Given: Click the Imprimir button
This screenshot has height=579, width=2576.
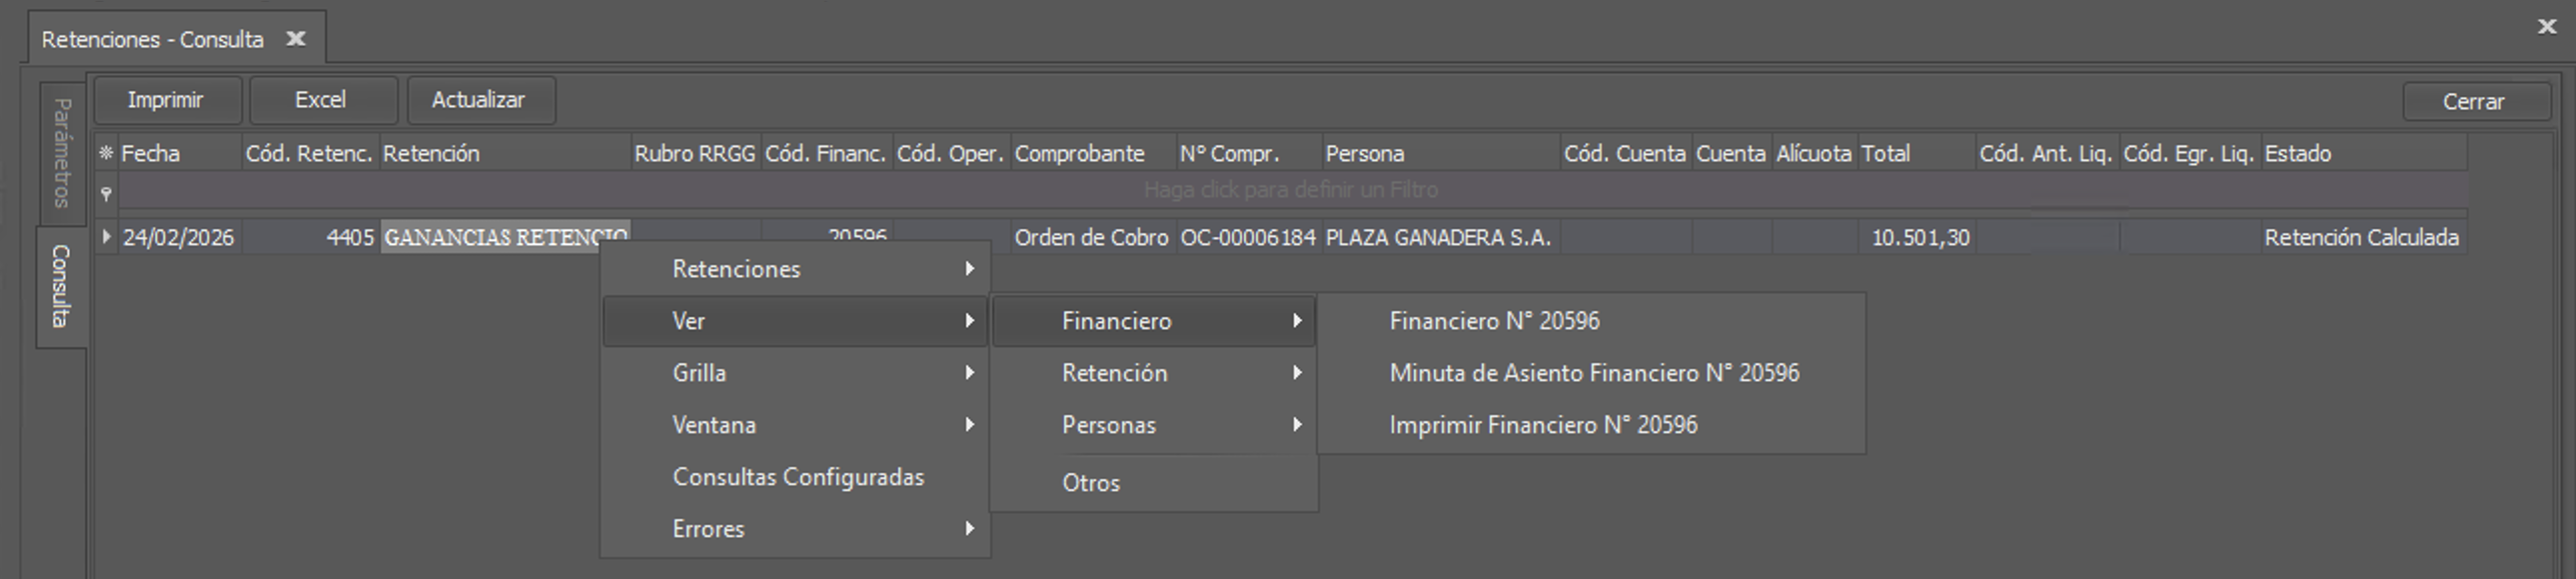Looking at the screenshot, I should click(166, 99).
